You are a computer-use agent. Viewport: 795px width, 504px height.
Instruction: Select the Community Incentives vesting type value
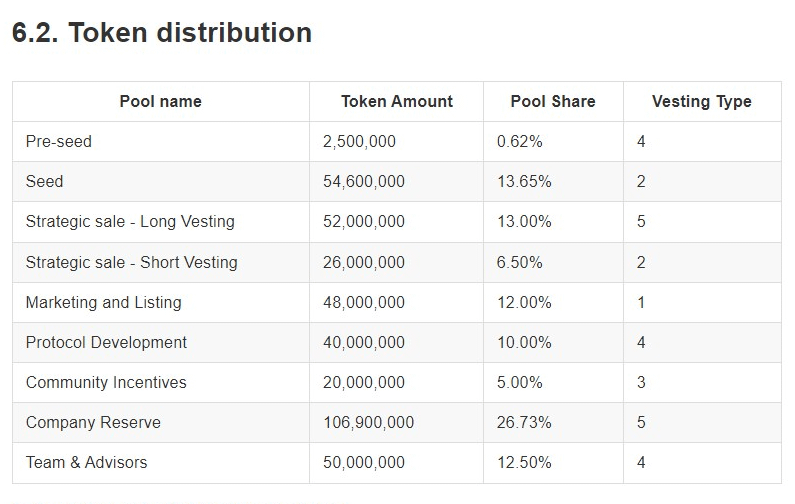(641, 382)
